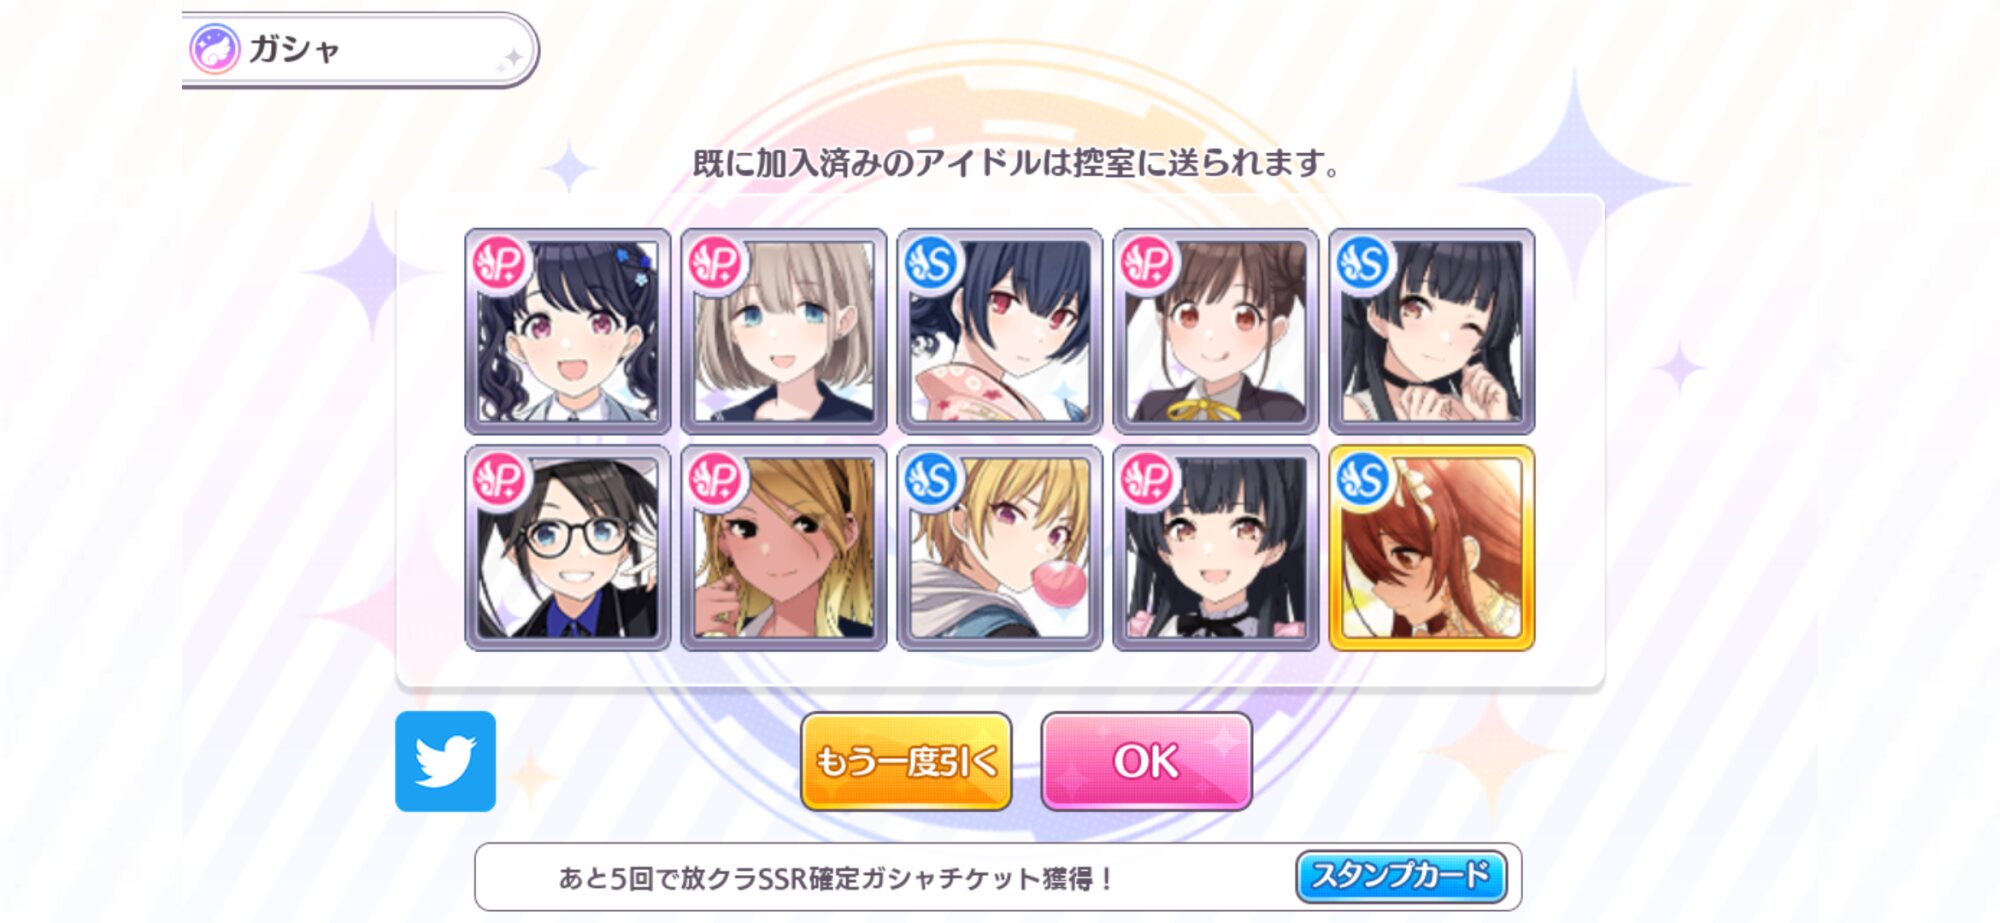This screenshot has height=923, width=2000.
Task: Click the ガシャ header icon
Action: (215, 49)
